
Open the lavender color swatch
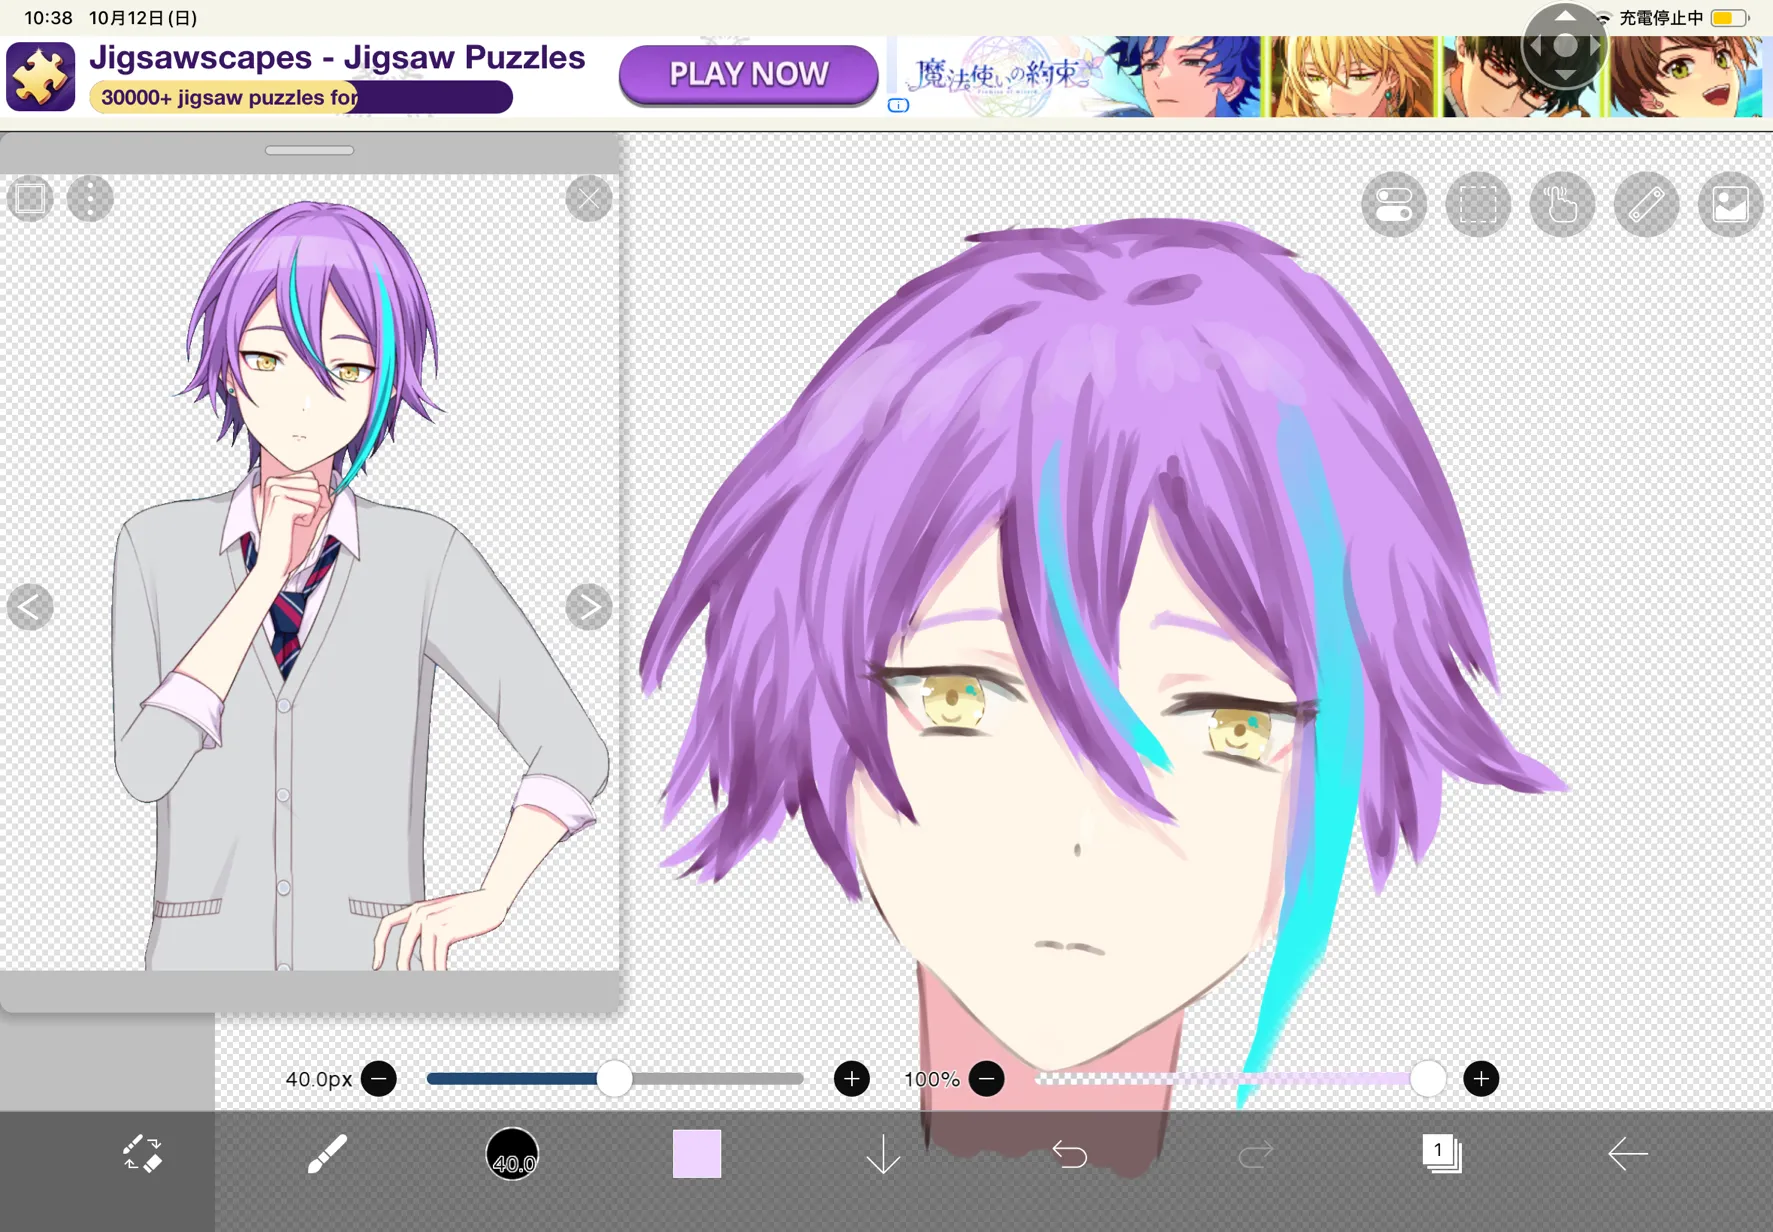pos(697,1154)
